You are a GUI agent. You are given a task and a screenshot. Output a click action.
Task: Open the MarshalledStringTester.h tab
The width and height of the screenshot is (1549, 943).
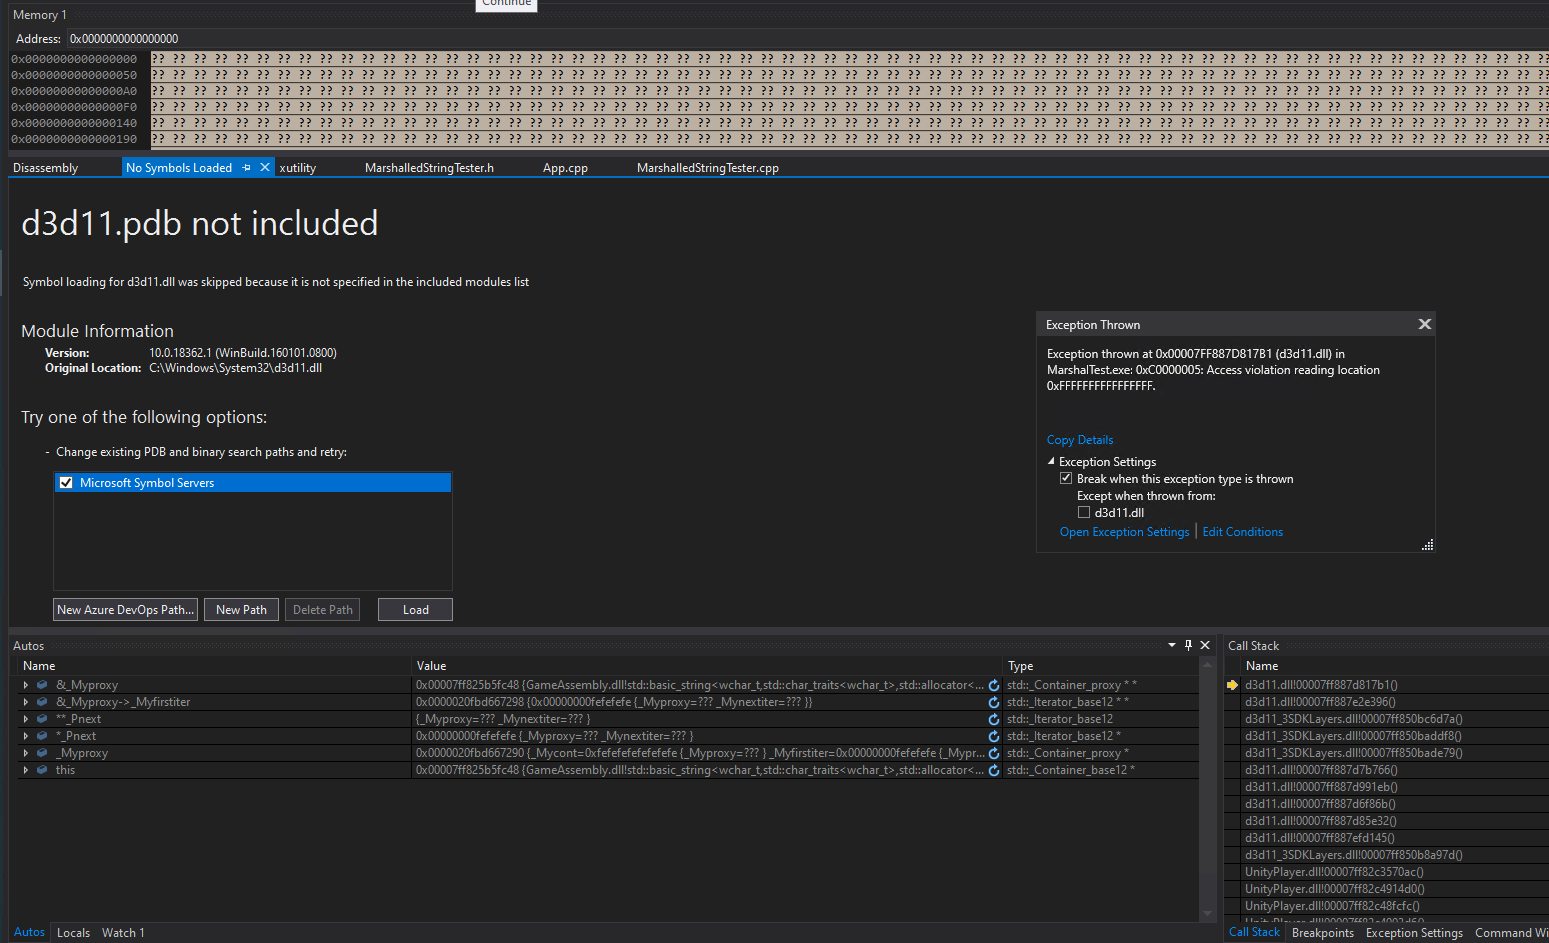click(430, 168)
